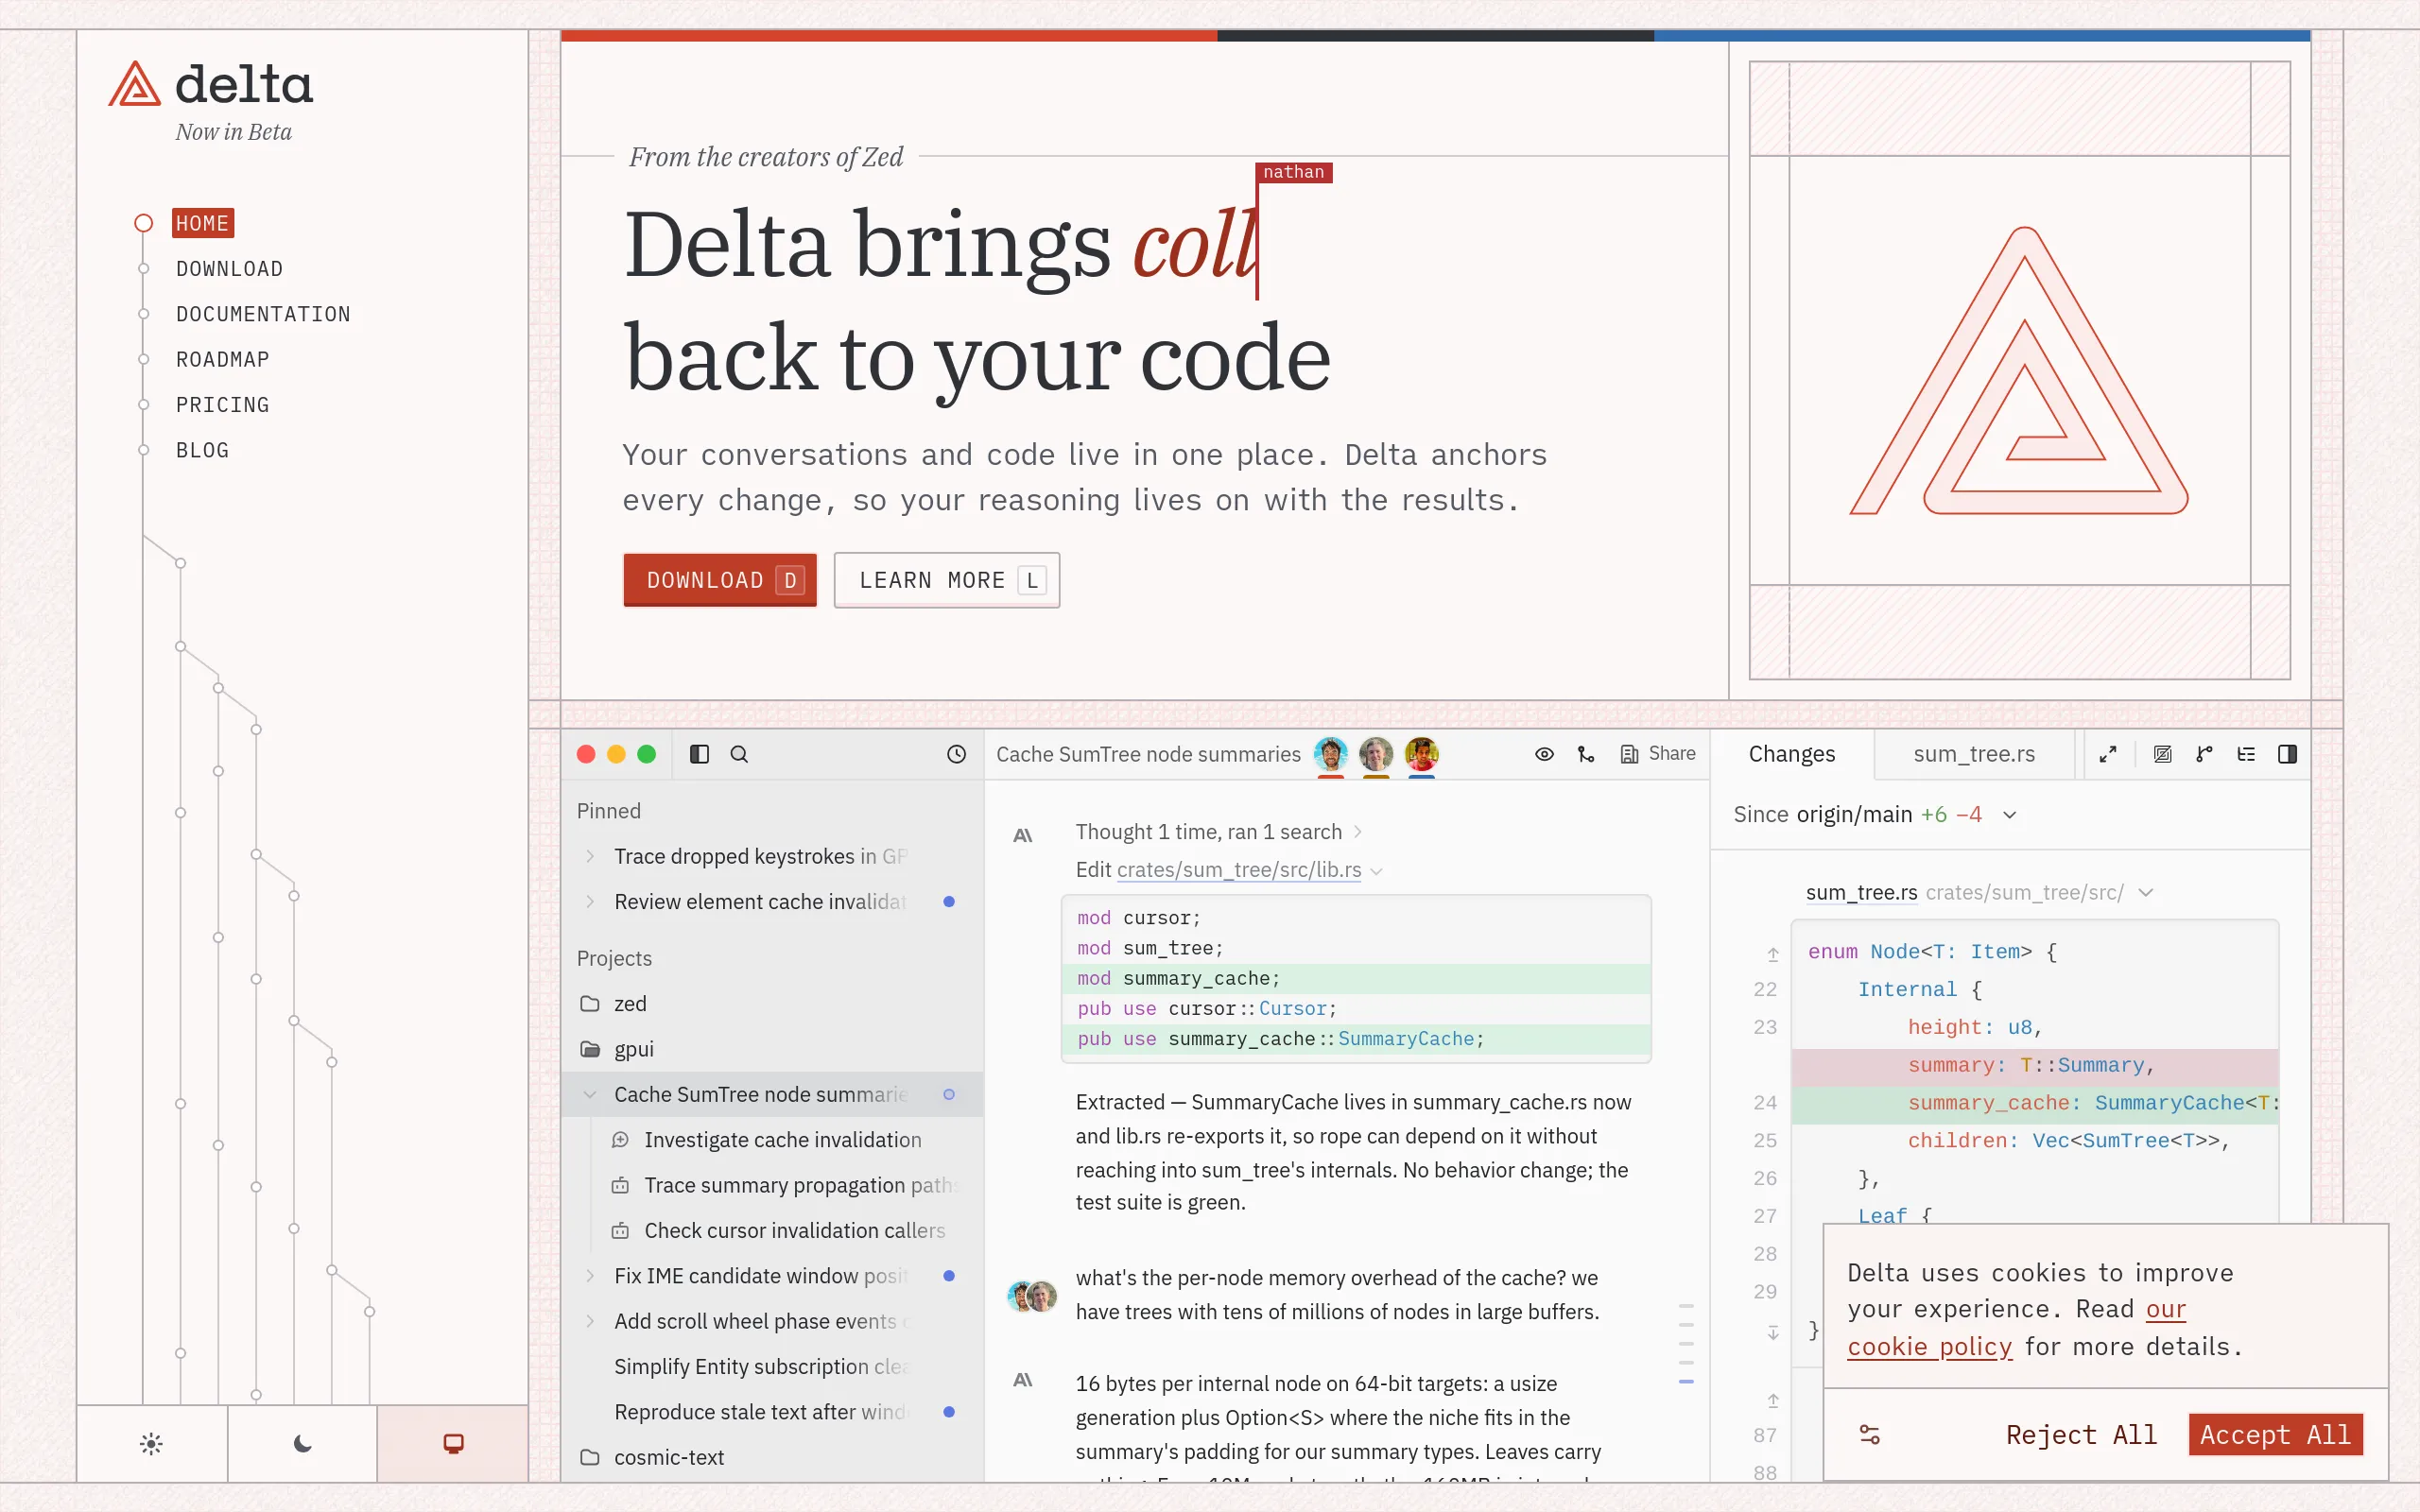Click the diff view icon in the Changes toolbar
Viewport: 2420px width, 1512px height.
pyautogui.click(x=2162, y=754)
